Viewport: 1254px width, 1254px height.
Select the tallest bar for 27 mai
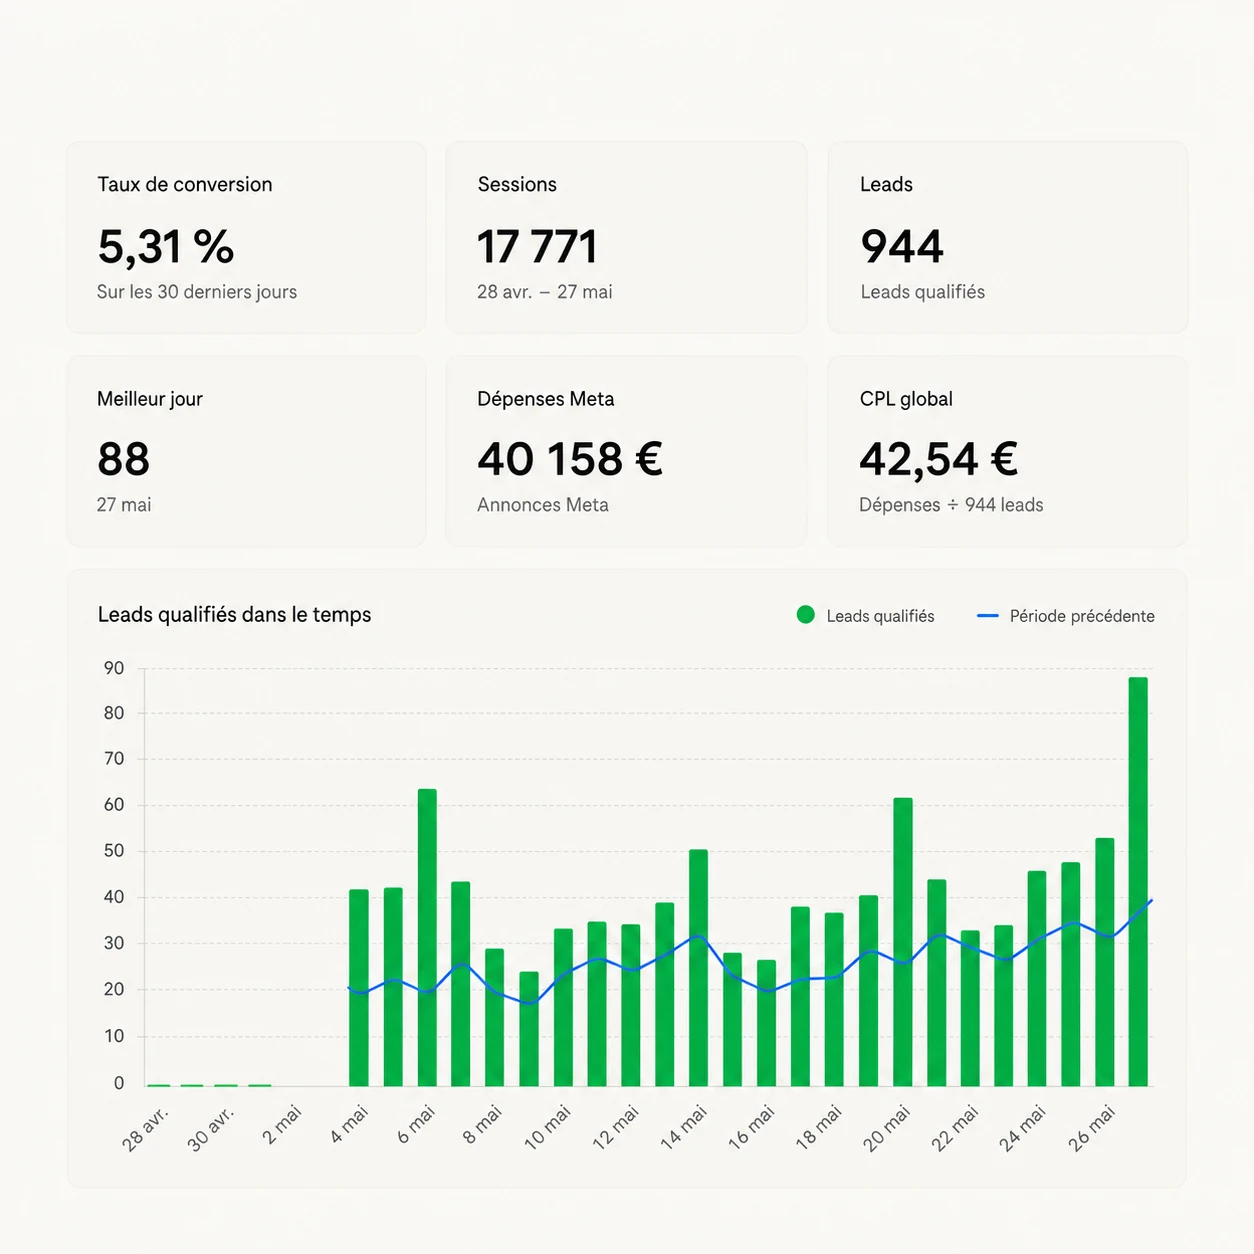point(1138,881)
